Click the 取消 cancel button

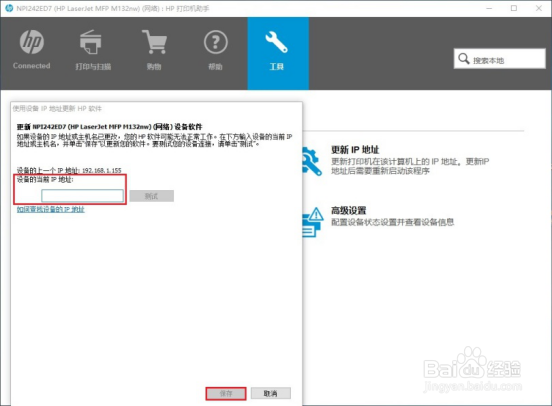(271, 393)
